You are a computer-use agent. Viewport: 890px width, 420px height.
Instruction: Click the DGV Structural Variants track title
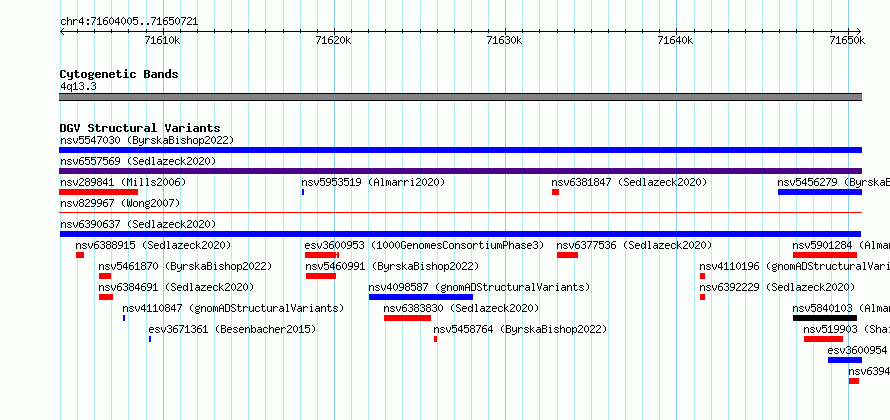point(140,128)
